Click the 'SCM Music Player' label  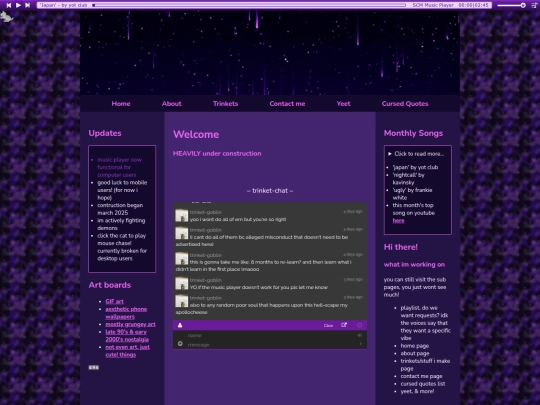point(433,5)
